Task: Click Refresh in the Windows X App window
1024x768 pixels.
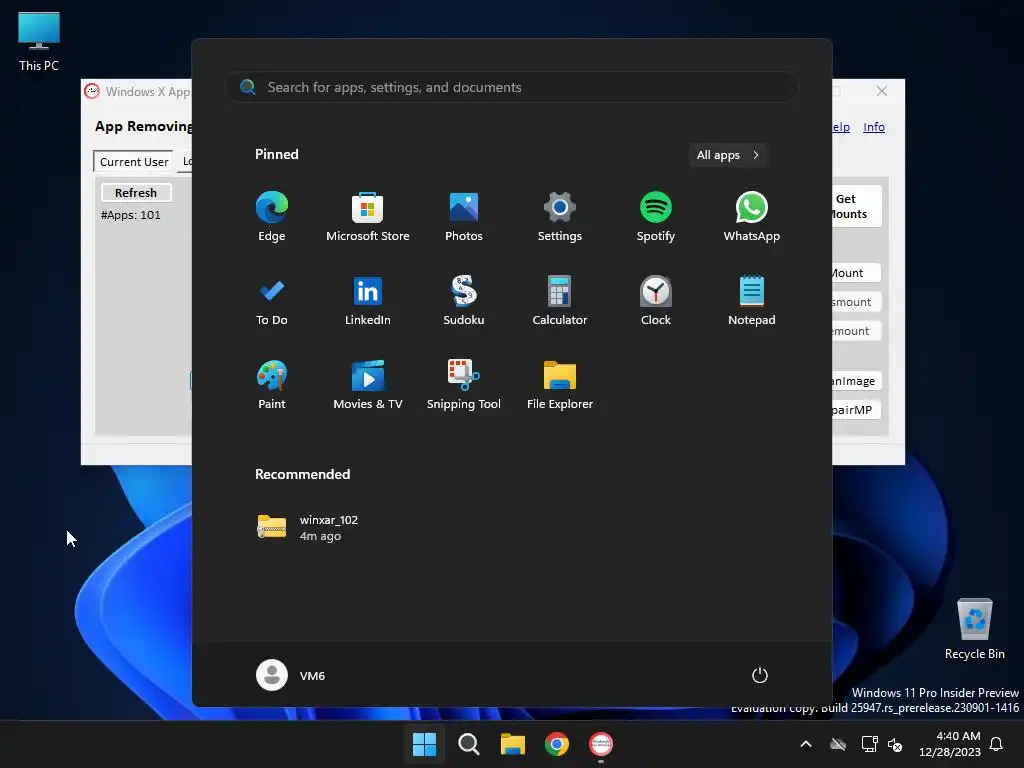Action: pos(136,193)
